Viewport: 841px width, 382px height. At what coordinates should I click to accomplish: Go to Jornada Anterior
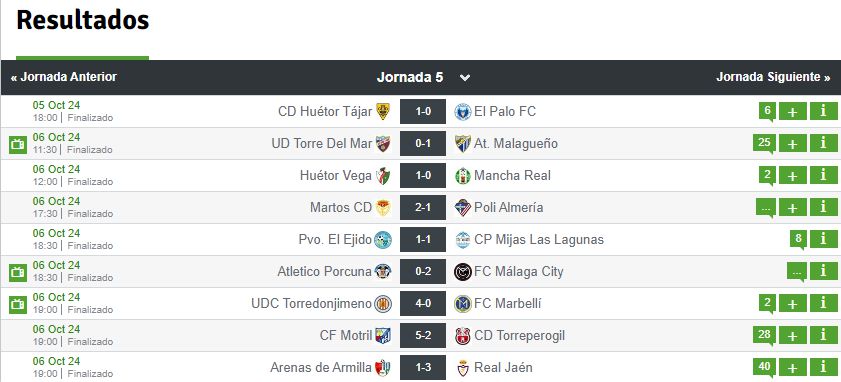63,77
